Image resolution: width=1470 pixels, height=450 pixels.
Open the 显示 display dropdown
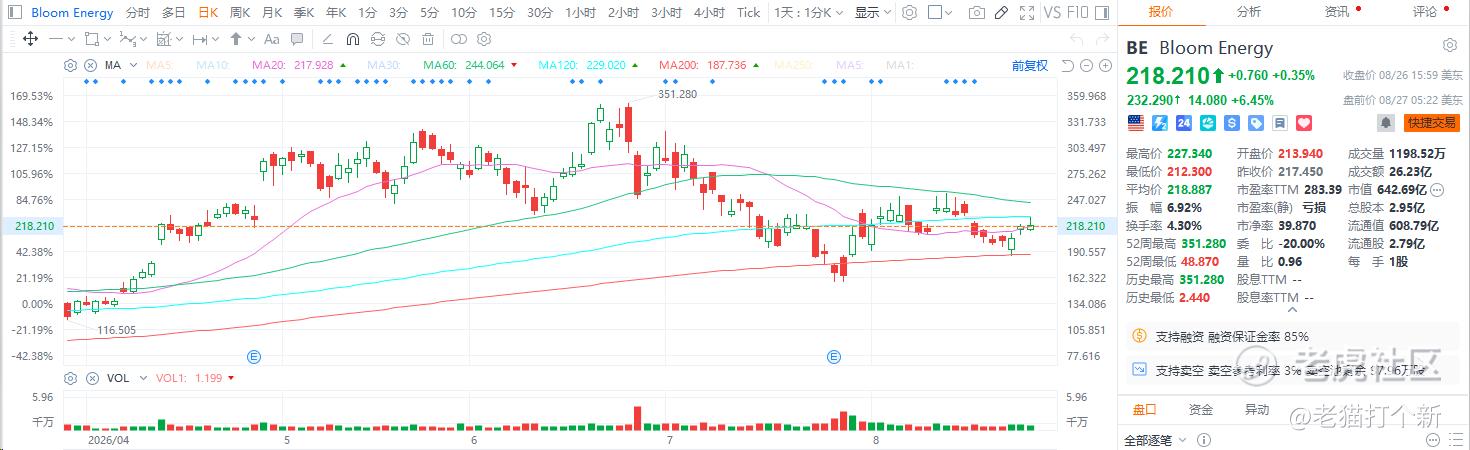pyautogui.click(x=874, y=13)
